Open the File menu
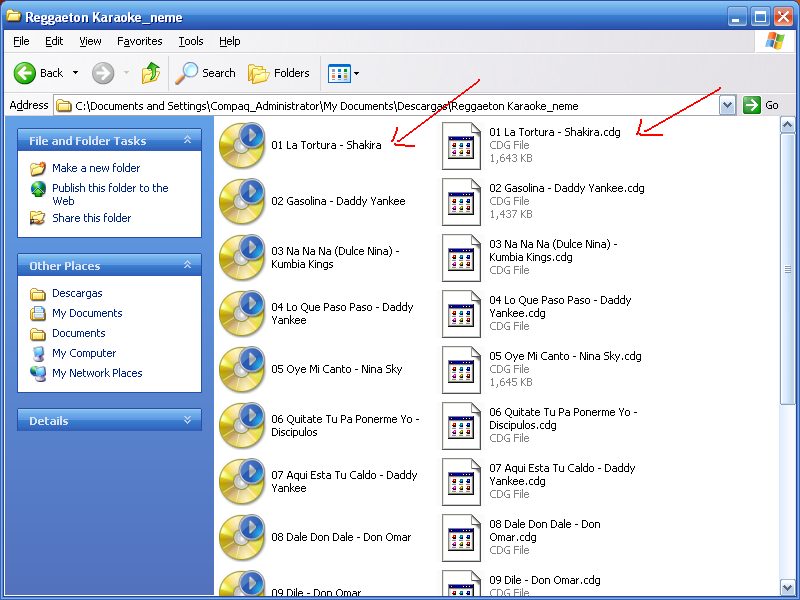The width and height of the screenshot is (800, 600). 21,41
